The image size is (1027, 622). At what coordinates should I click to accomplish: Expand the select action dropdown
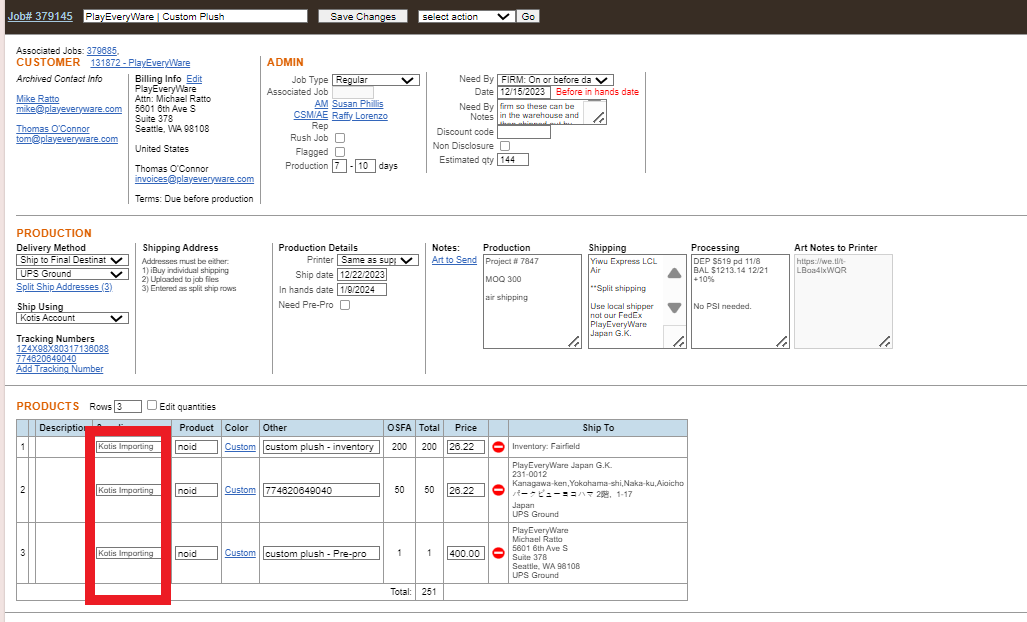(466, 16)
